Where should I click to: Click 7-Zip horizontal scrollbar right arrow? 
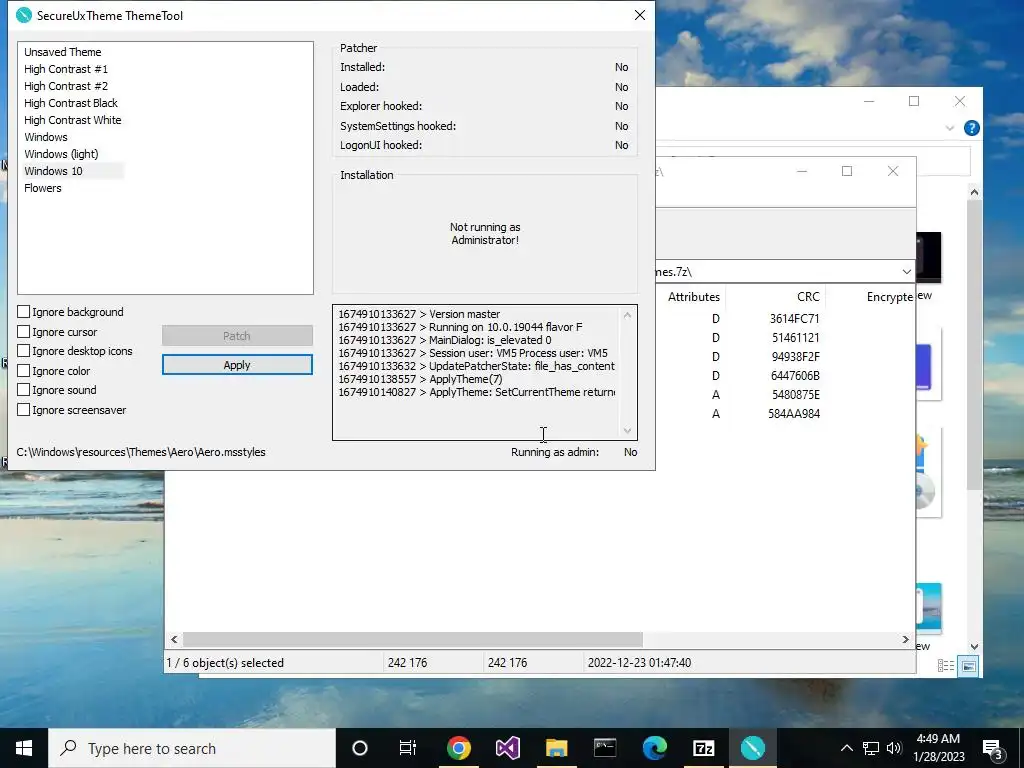[905, 639]
